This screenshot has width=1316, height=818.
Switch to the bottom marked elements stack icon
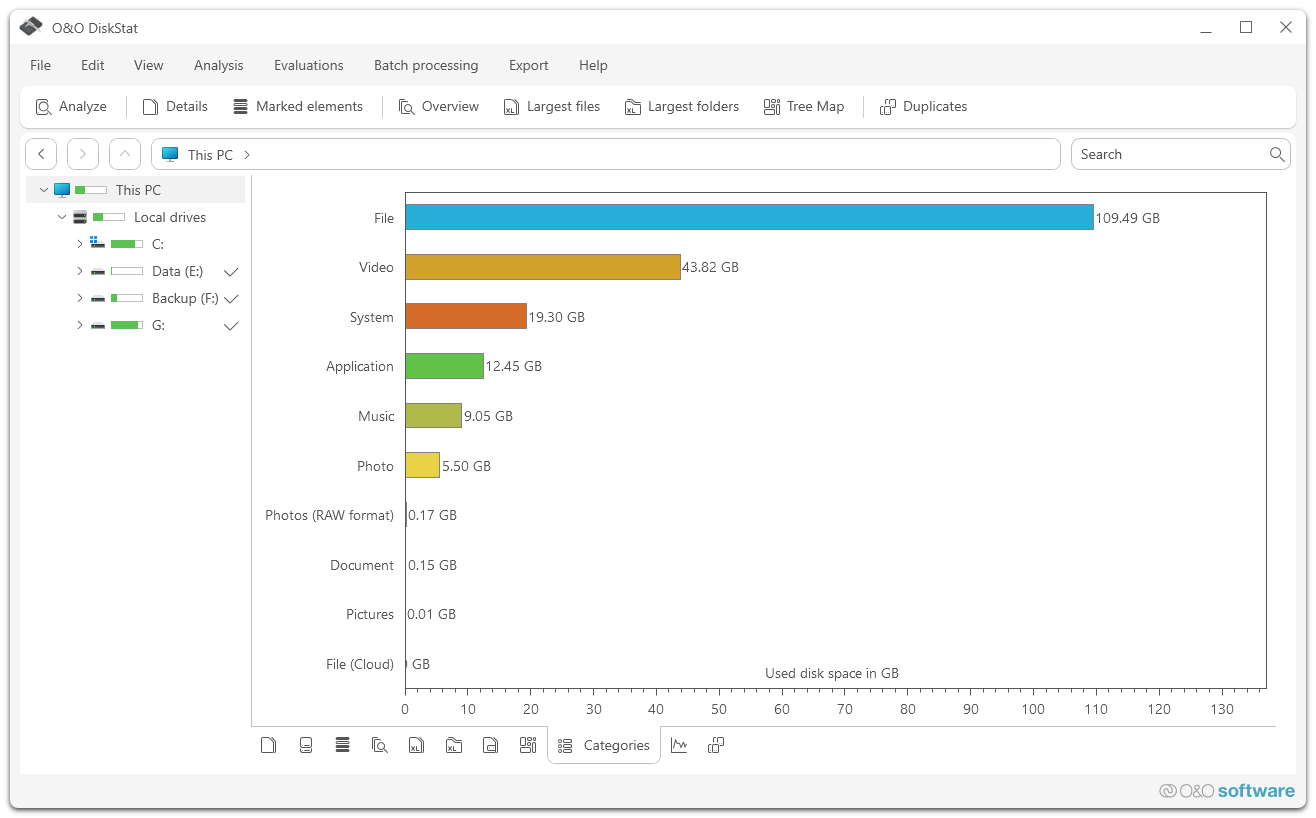(x=342, y=744)
